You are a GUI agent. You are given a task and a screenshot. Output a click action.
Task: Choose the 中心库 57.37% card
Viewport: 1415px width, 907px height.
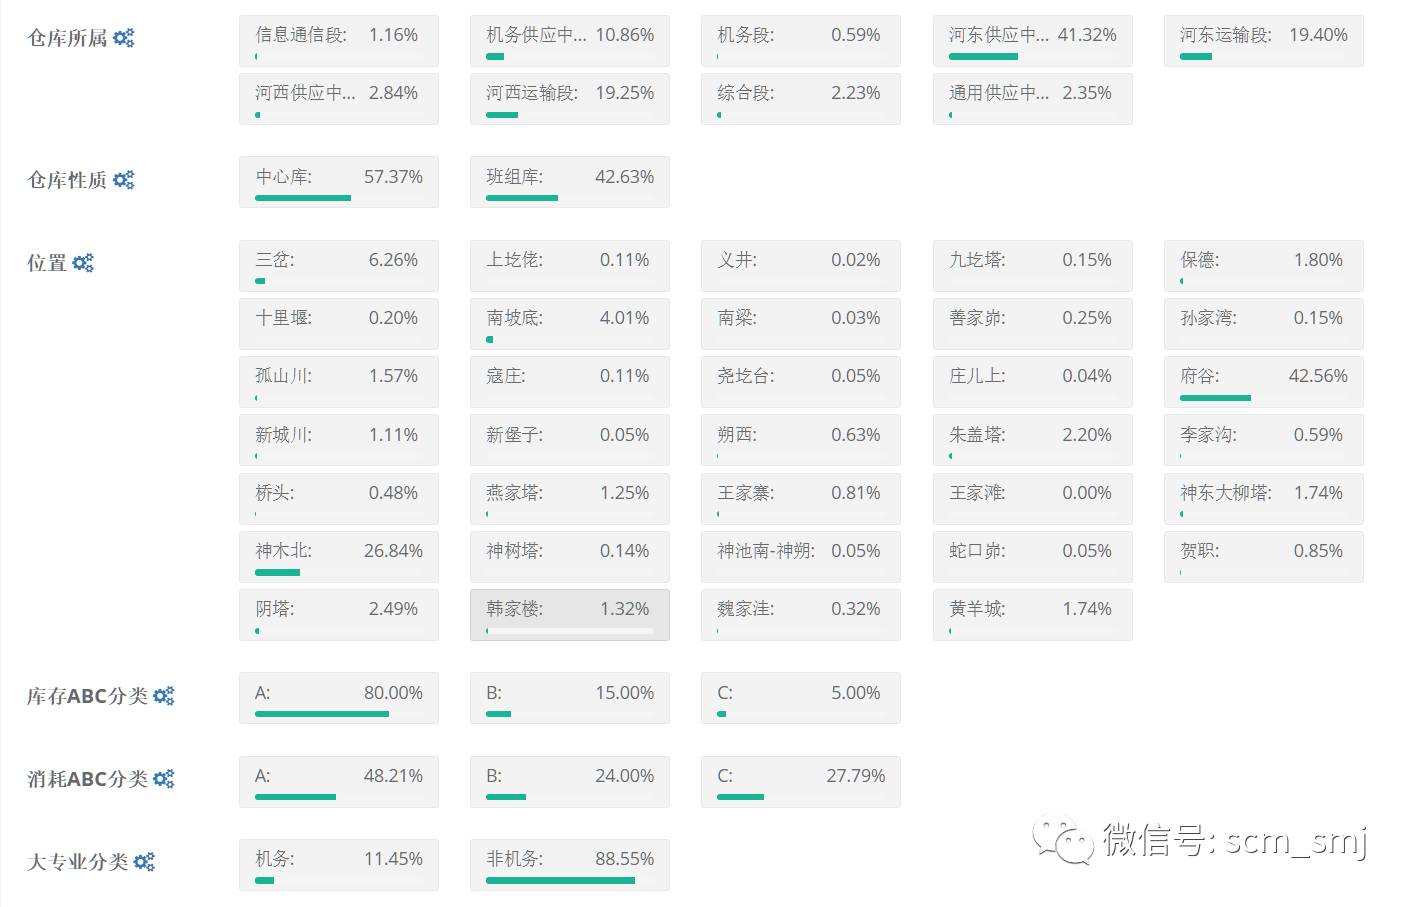(x=338, y=182)
